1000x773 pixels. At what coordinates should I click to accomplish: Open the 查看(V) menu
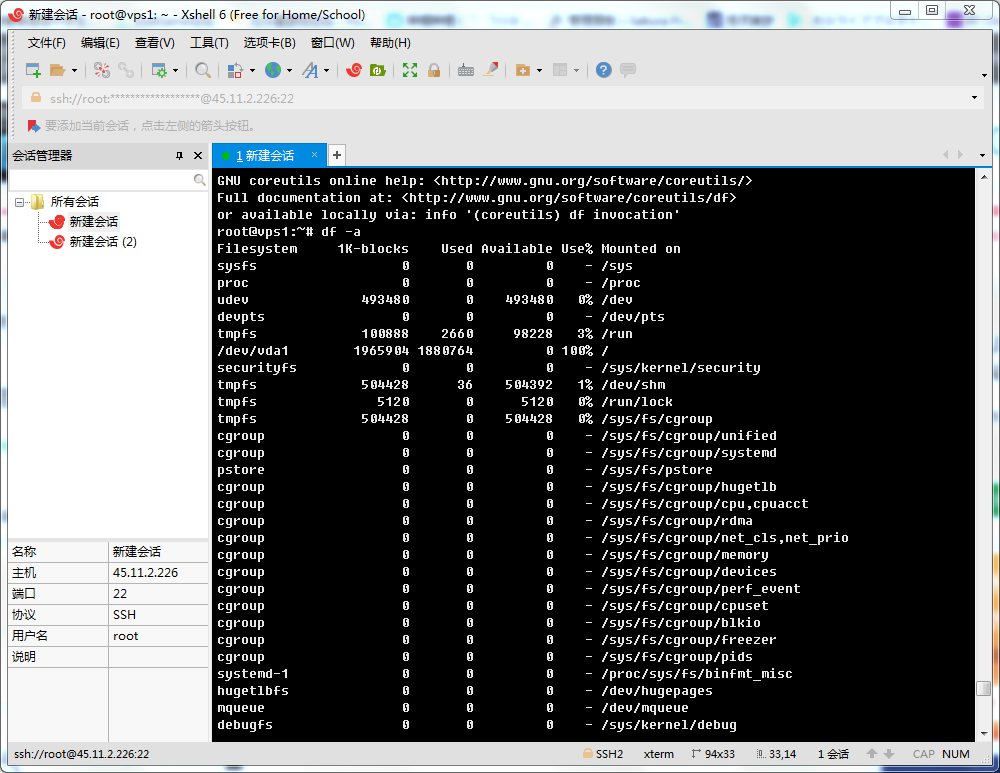[x=154, y=43]
